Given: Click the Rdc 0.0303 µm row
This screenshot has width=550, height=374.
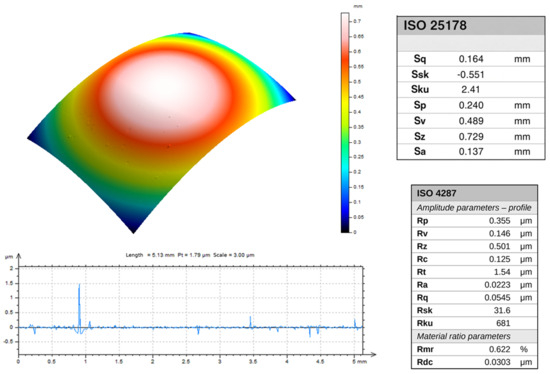Looking at the screenshot, I should point(474,362).
